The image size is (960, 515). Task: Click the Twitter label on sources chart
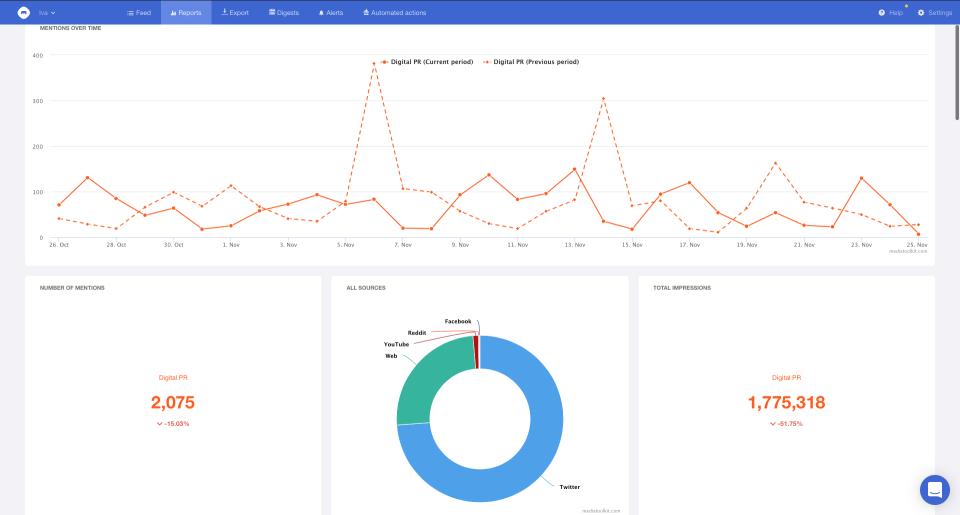coord(569,487)
